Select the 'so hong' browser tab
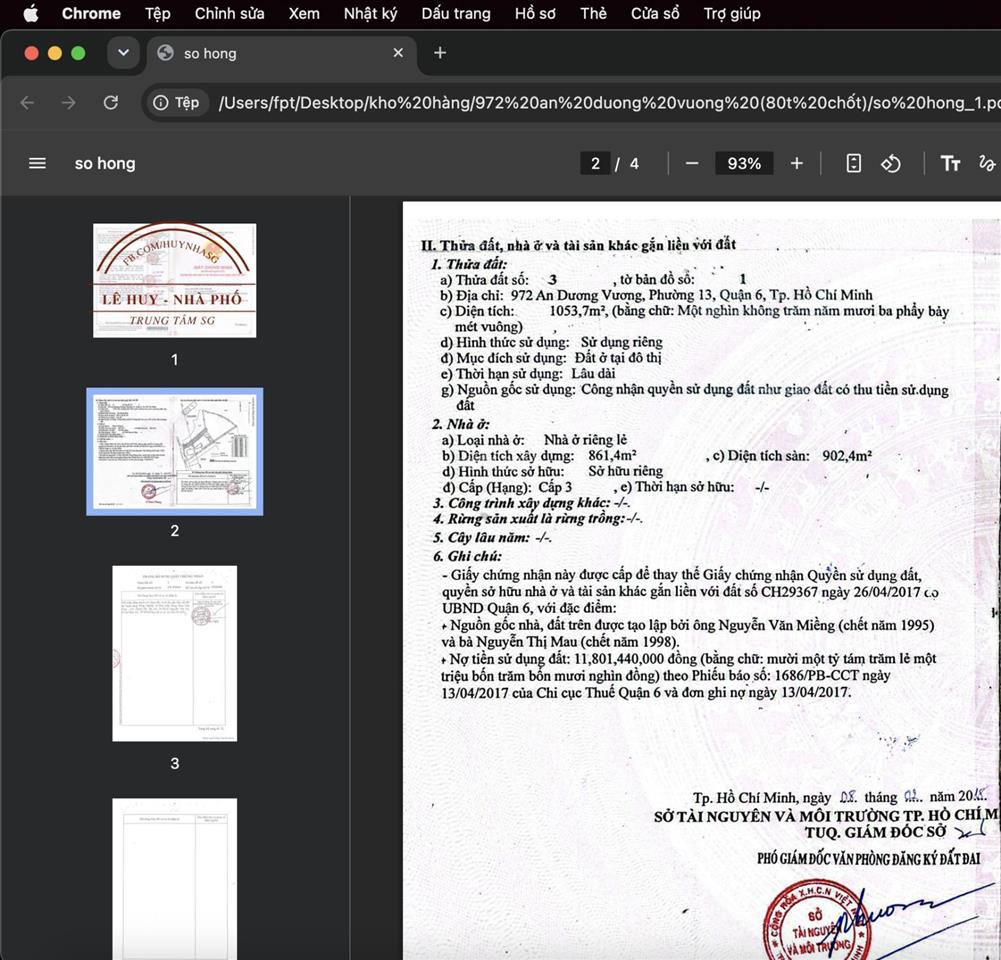Viewport: 1001px width, 960px height. tap(282, 54)
